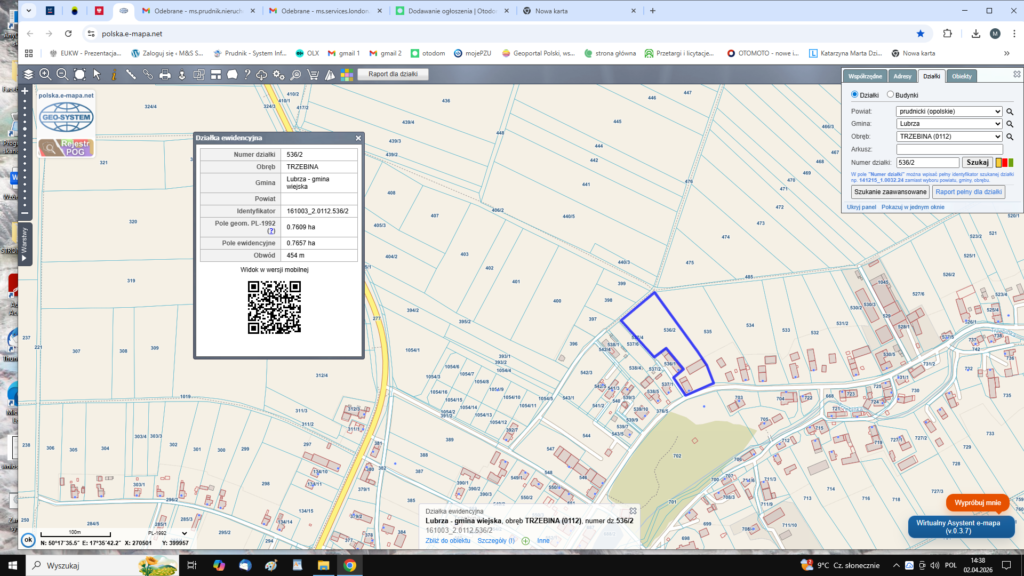Screen dimensions: 1024x576
Task: Open the shopping cart icon
Action: pyautogui.click(x=313, y=74)
